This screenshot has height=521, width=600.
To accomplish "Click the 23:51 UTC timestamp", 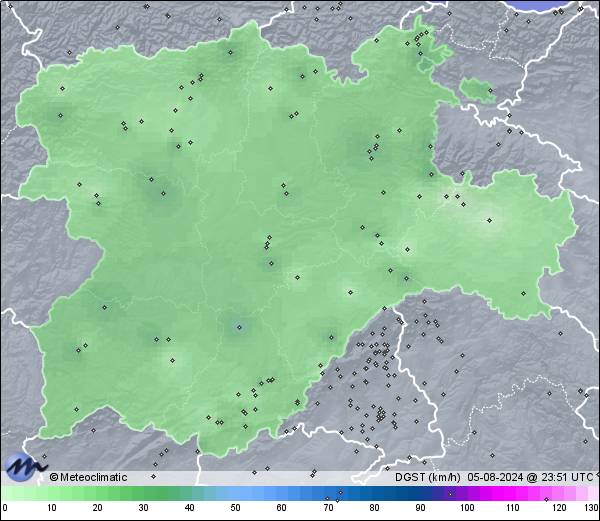I will click(569, 477).
